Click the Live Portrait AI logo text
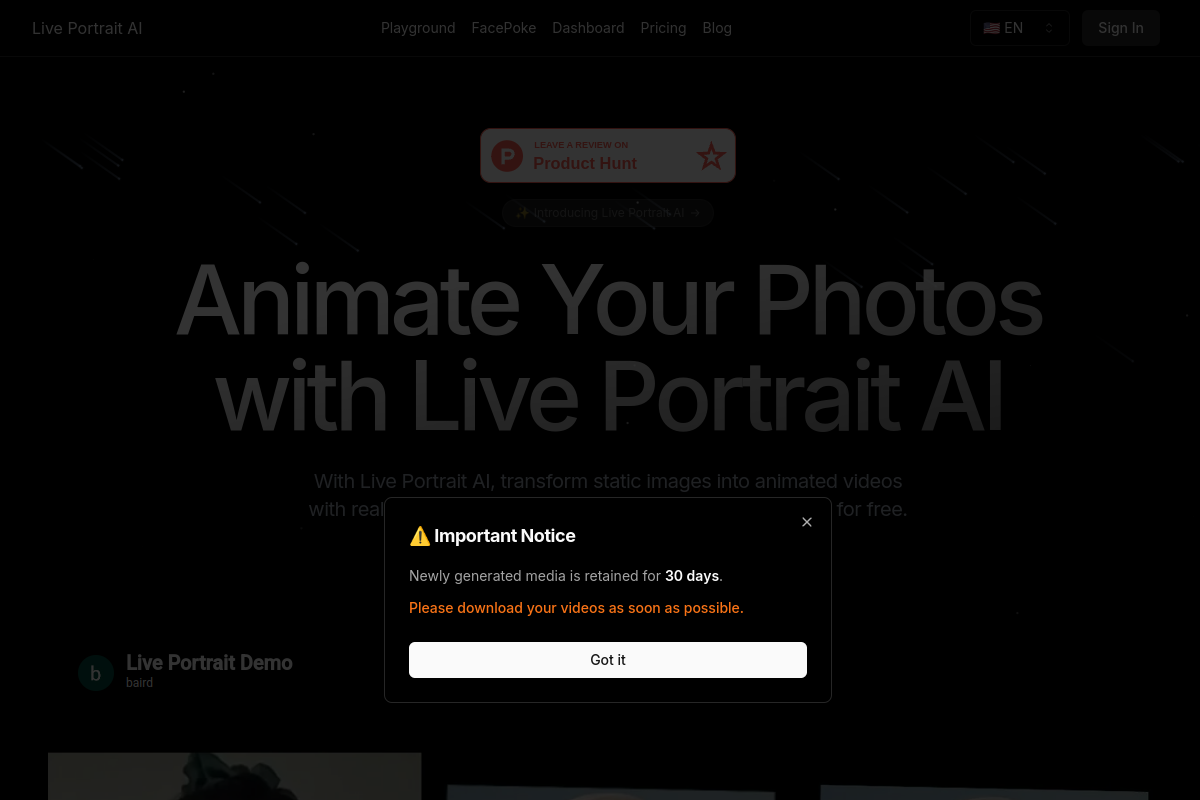 [87, 28]
